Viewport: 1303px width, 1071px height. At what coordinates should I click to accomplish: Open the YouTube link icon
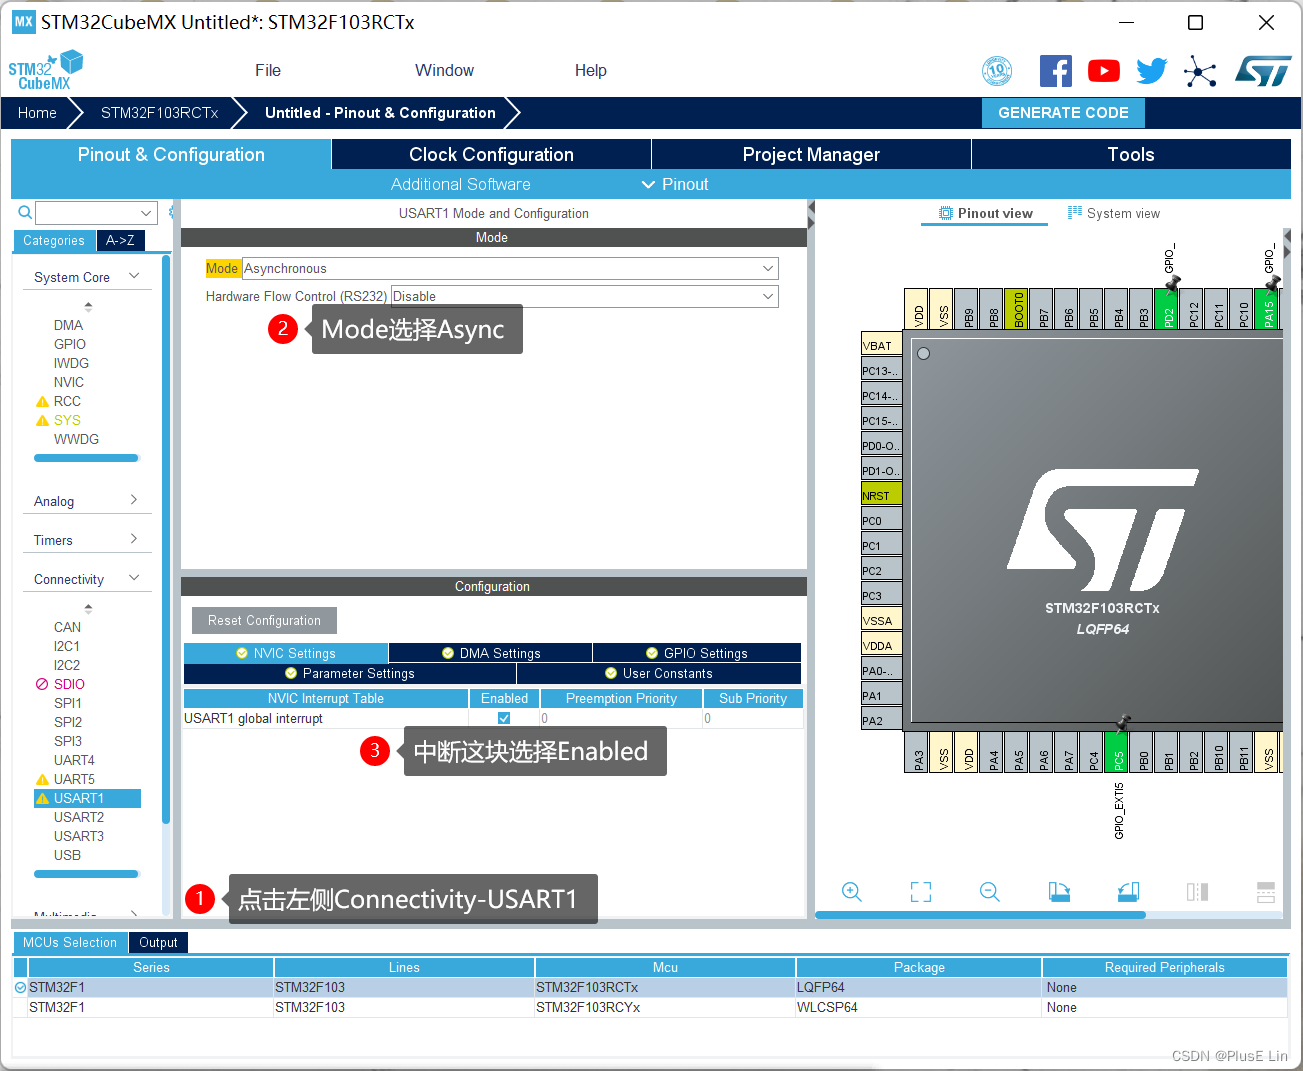pos(1104,71)
